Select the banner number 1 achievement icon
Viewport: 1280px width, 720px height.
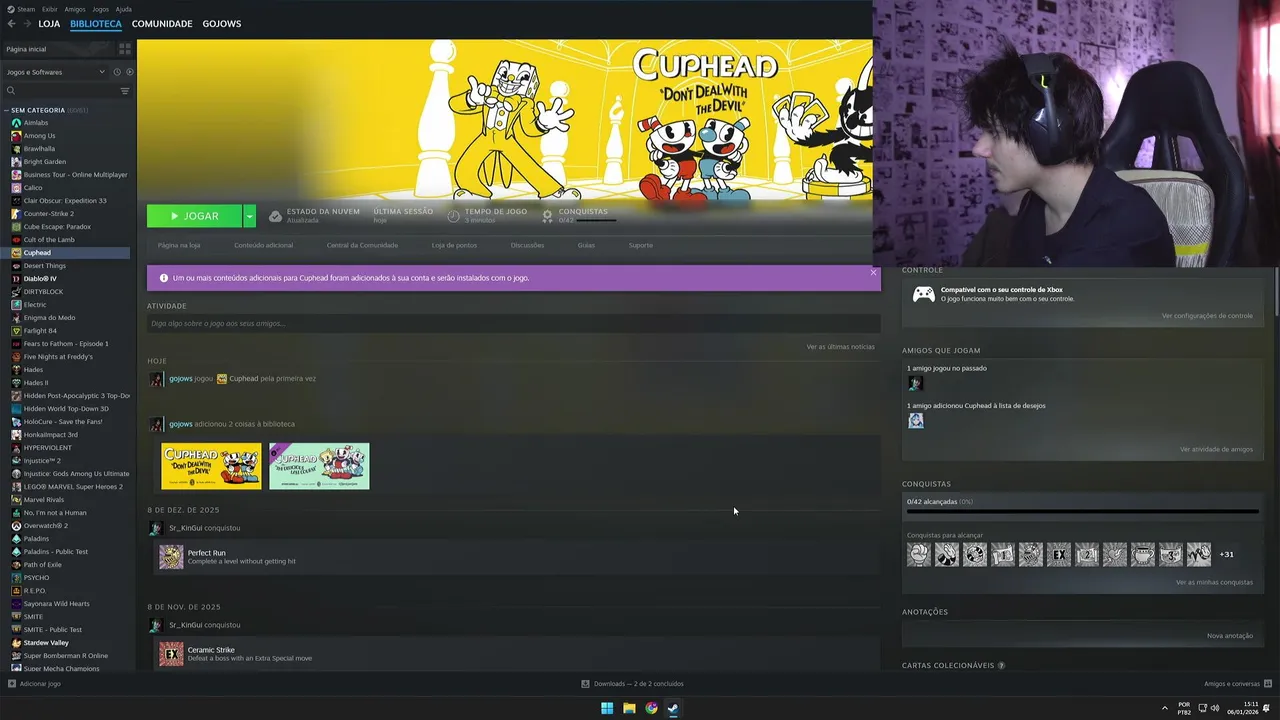[1003, 554]
